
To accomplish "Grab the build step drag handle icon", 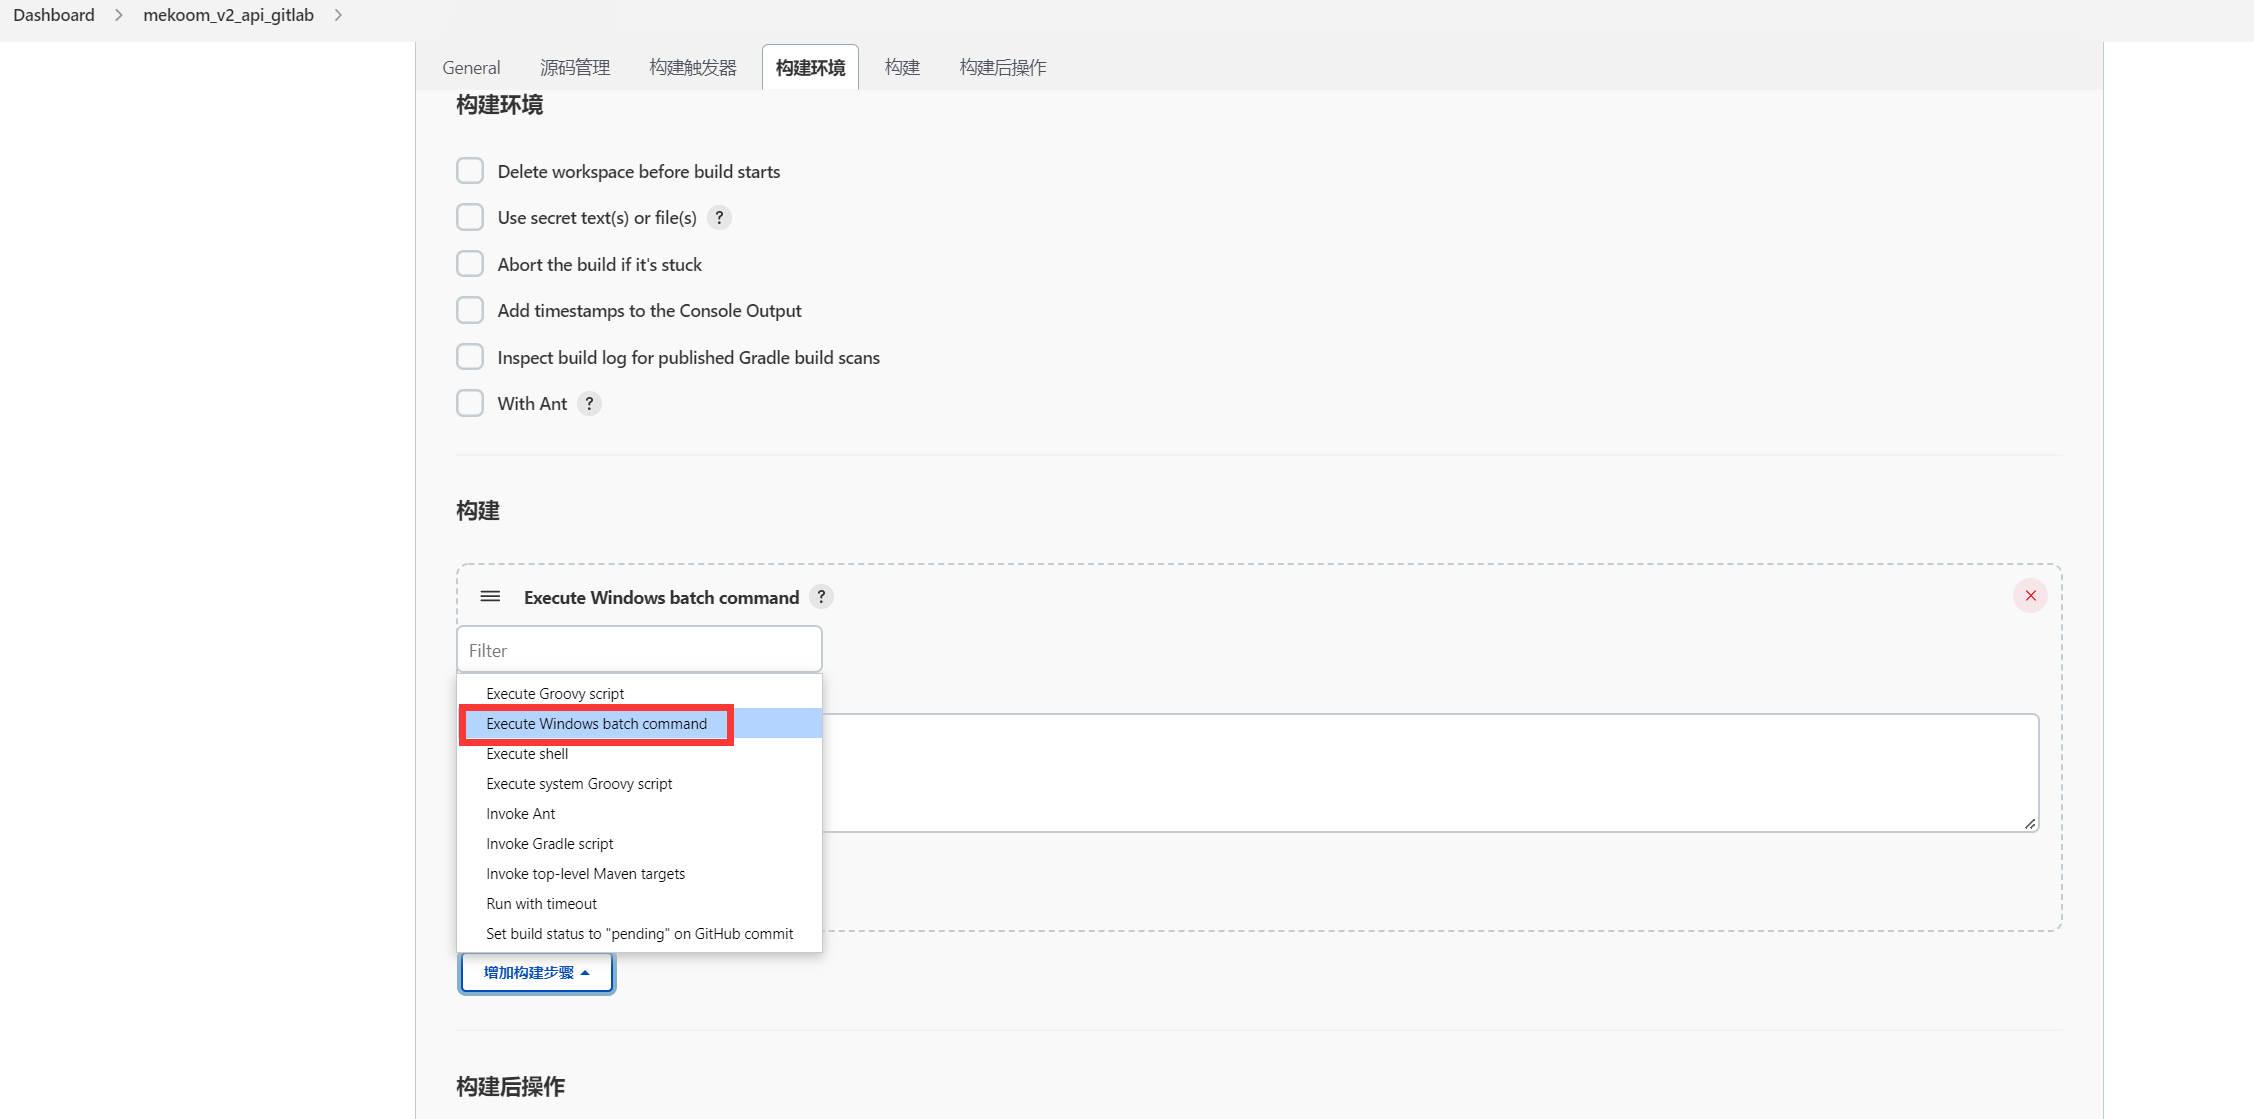I will (x=490, y=597).
